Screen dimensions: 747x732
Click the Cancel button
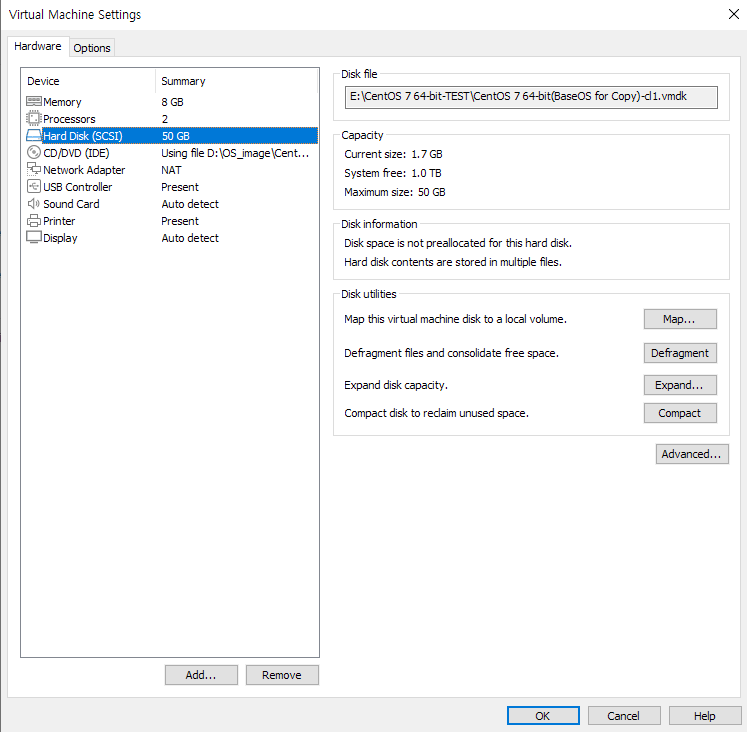tap(624, 716)
